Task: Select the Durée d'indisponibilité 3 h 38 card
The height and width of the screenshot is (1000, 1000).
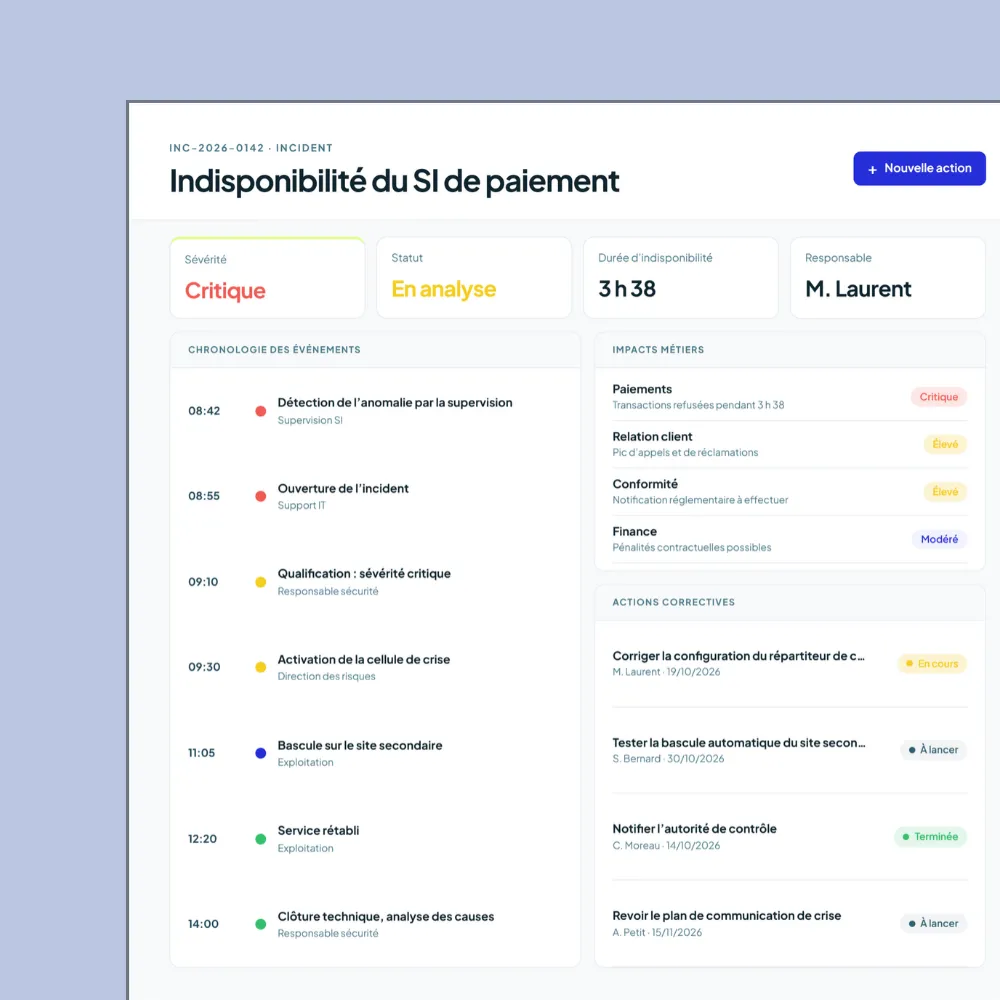Action: click(x=680, y=277)
